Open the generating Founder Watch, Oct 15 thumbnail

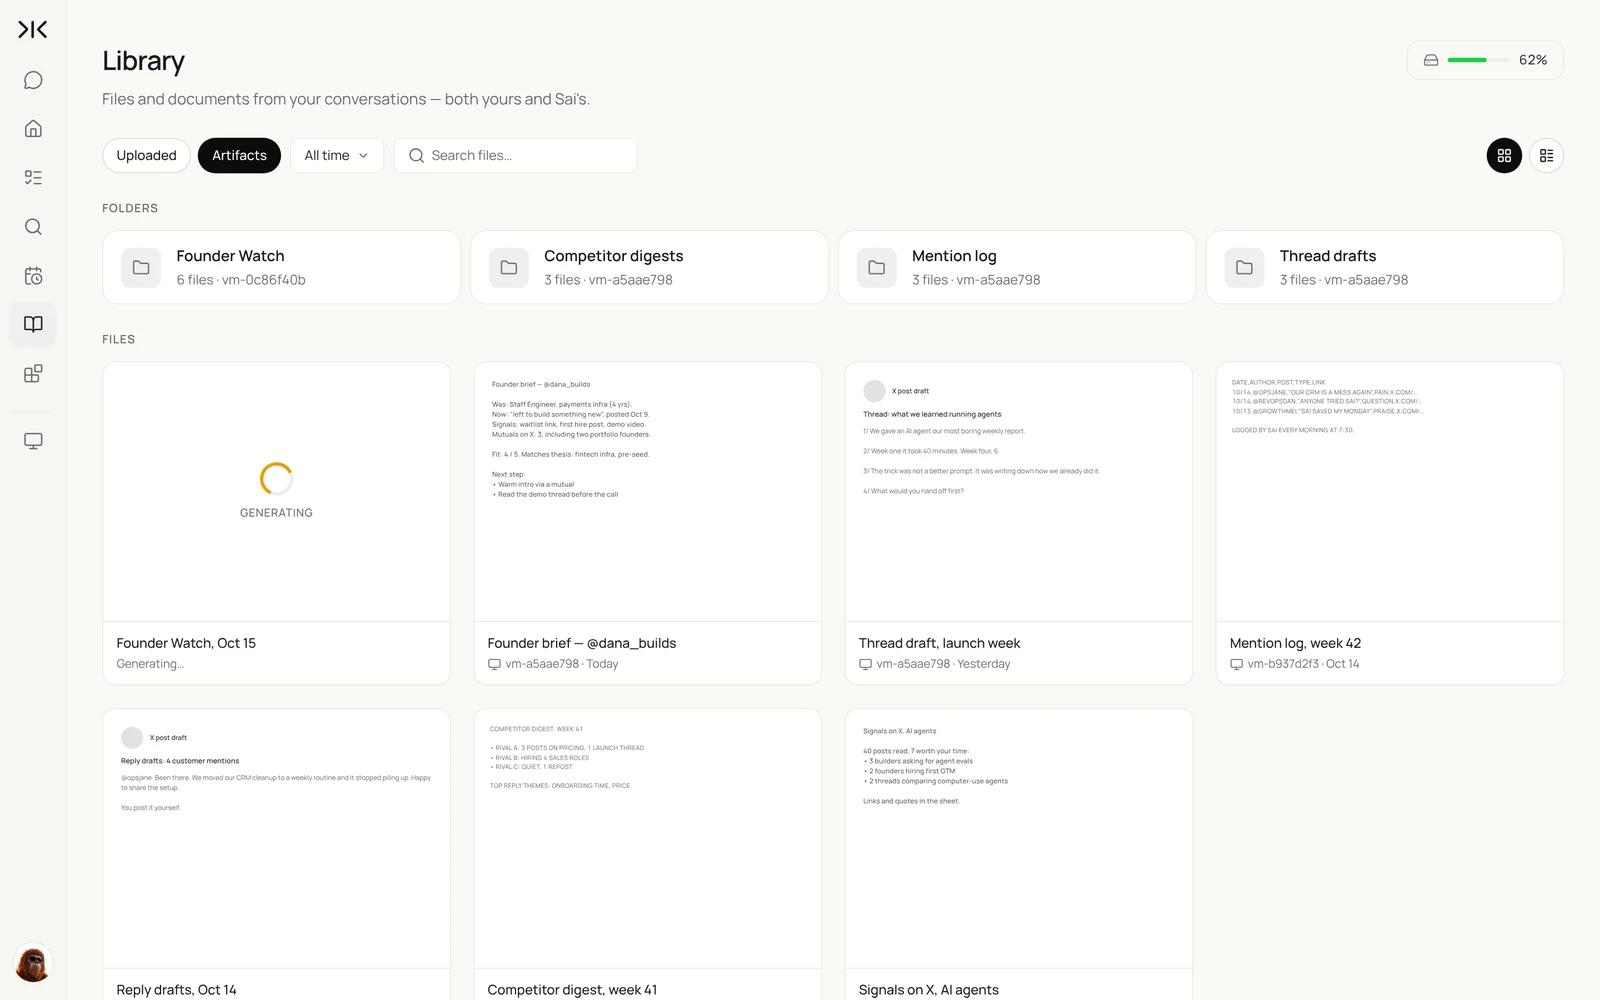point(277,492)
